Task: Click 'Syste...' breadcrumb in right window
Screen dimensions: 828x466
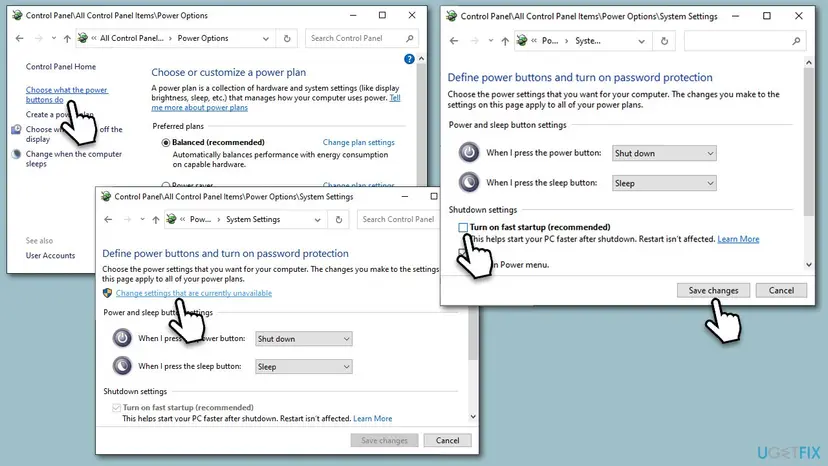Action: point(587,41)
